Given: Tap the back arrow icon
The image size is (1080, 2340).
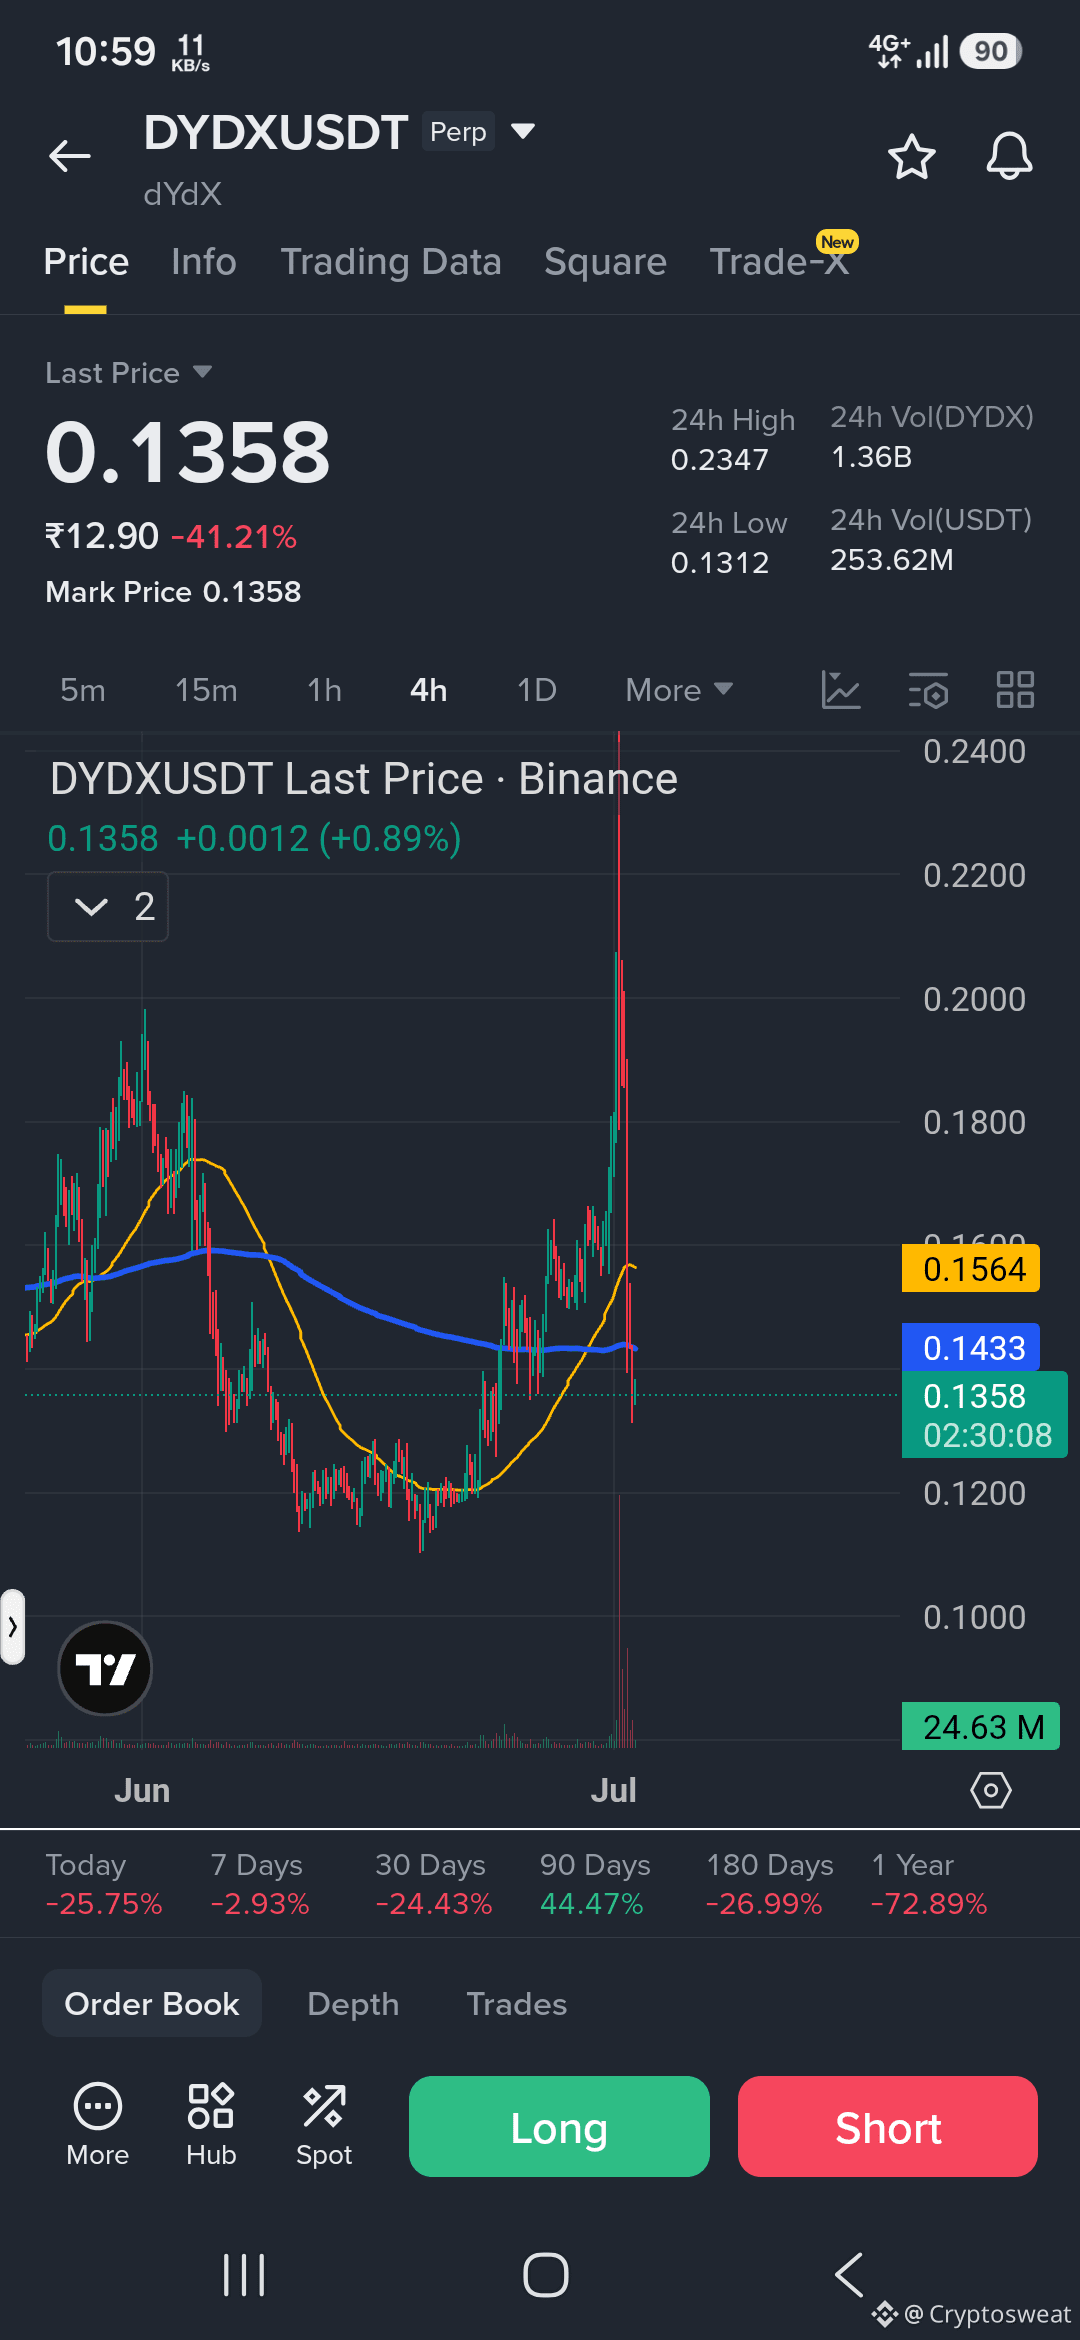Looking at the screenshot, I should [x=70, y=156].
